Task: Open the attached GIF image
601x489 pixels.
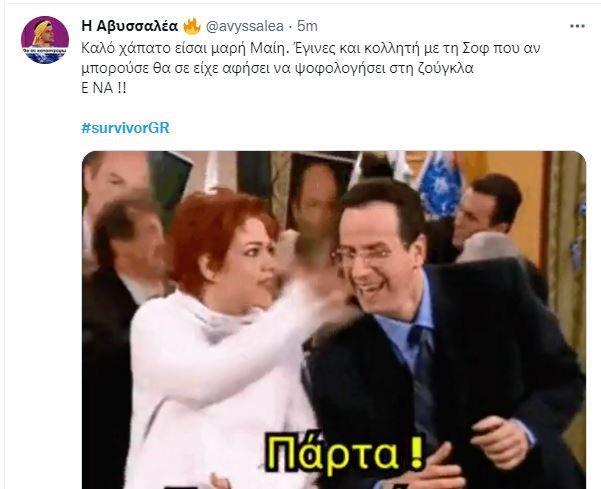Action: click(x=334, y=320)
